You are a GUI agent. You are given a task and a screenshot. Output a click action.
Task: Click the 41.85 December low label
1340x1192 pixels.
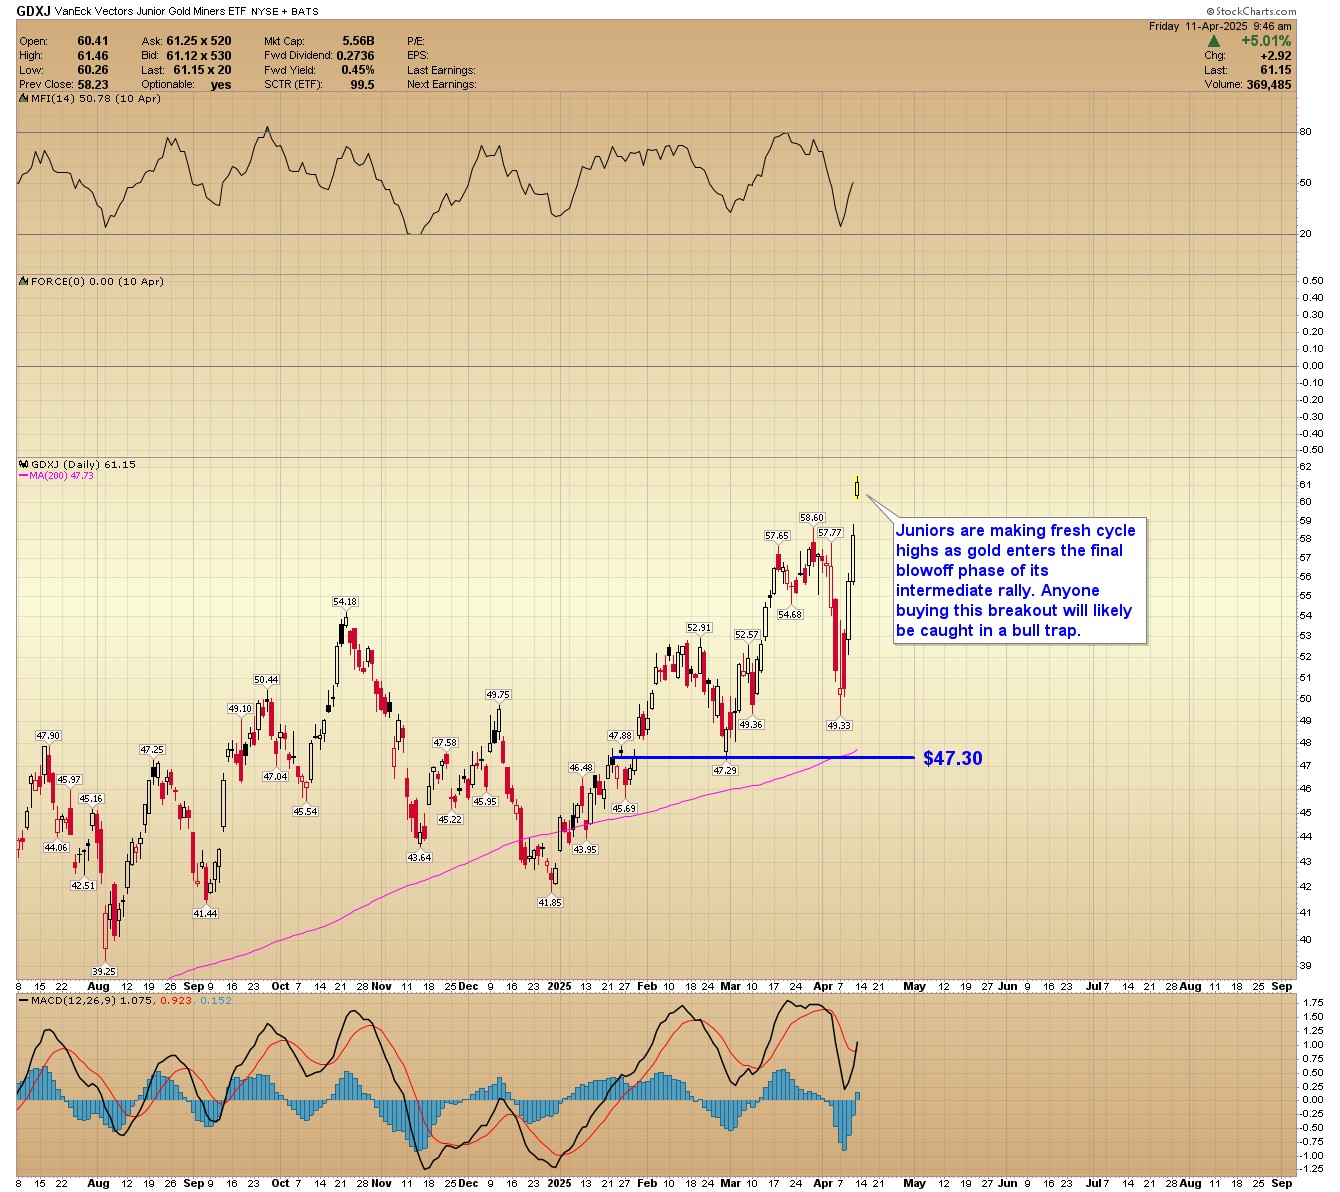click(x=550, y=902)
